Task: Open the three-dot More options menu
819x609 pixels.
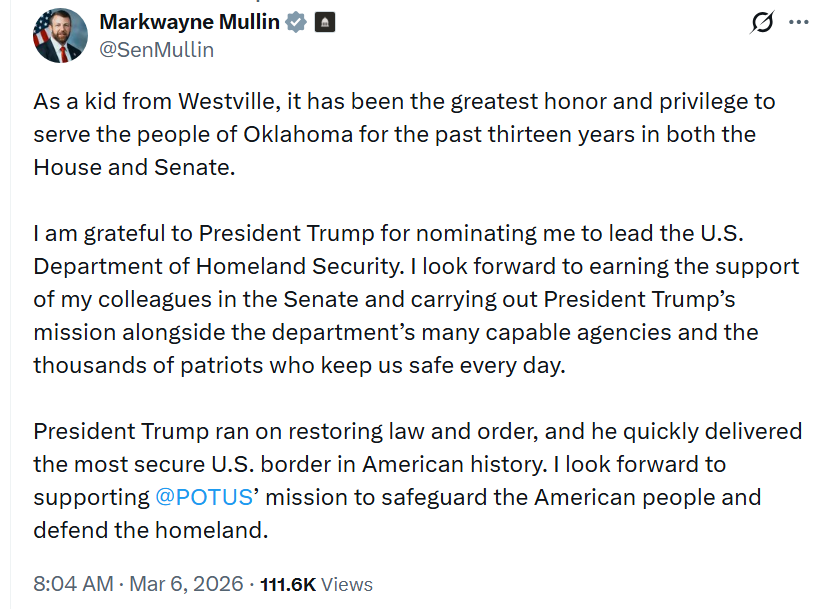Action: coord(798,22)
